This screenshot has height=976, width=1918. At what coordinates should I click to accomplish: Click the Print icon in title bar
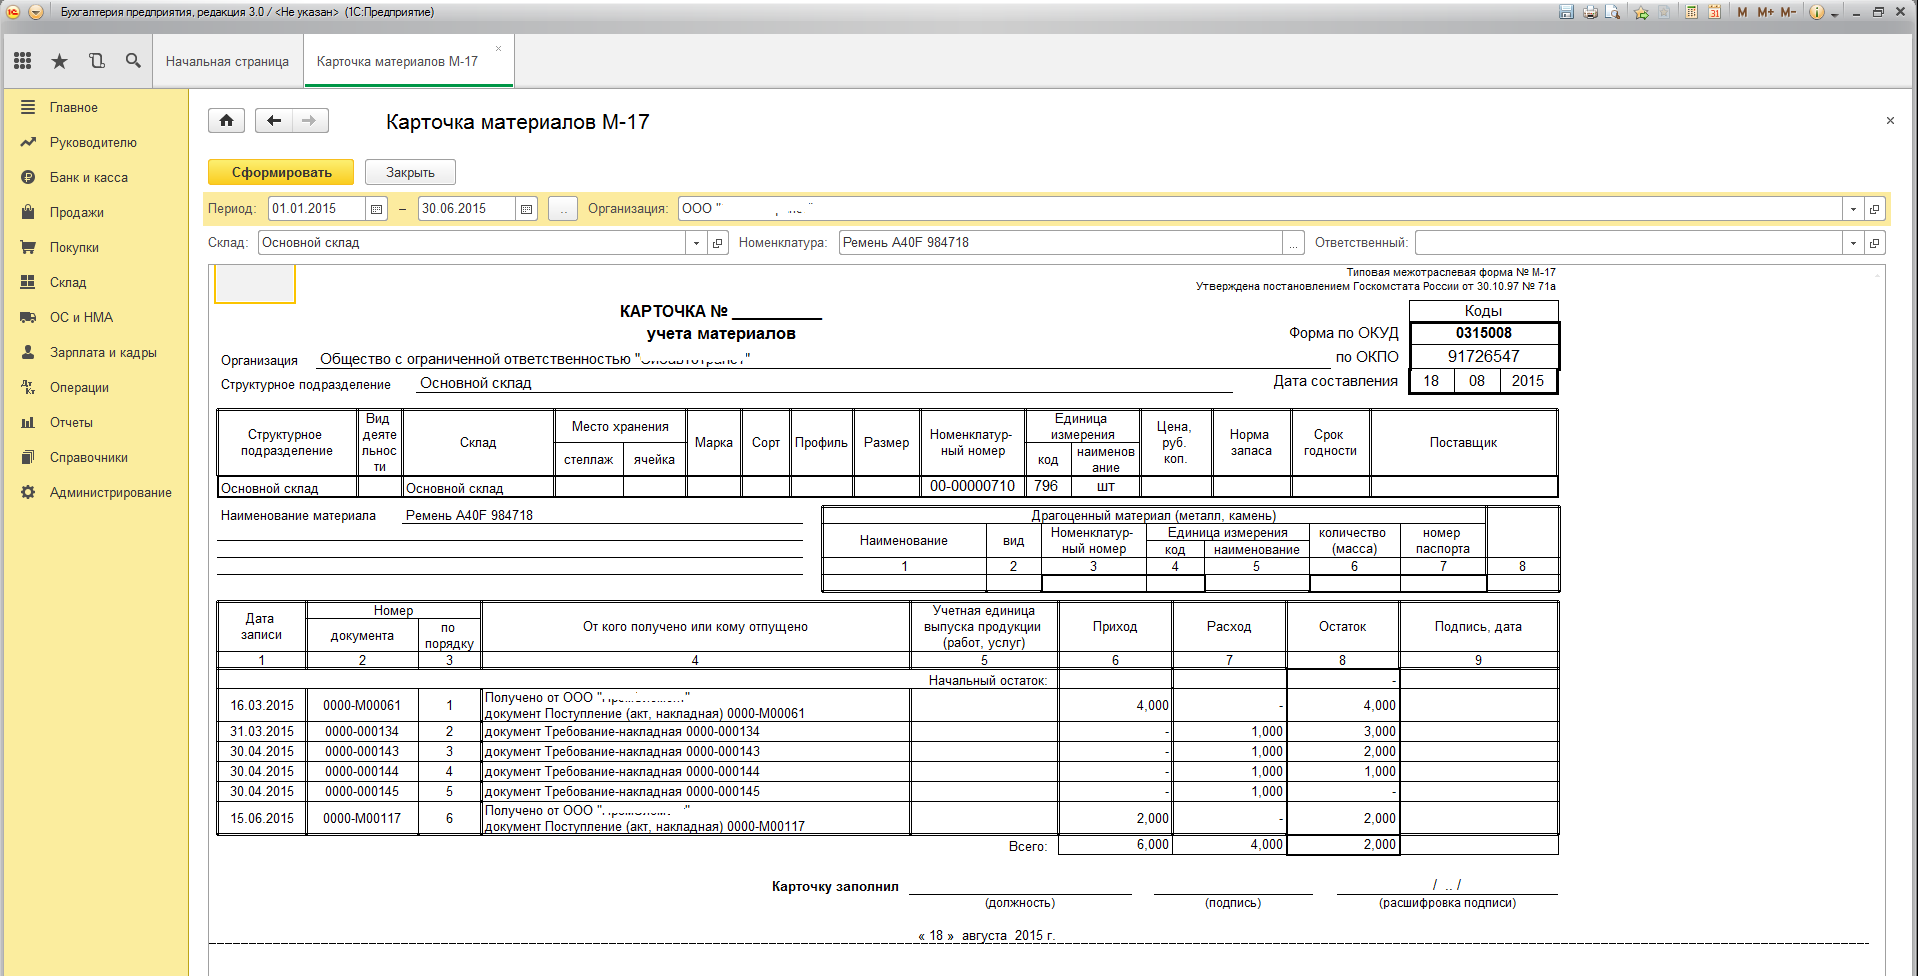1590,12
